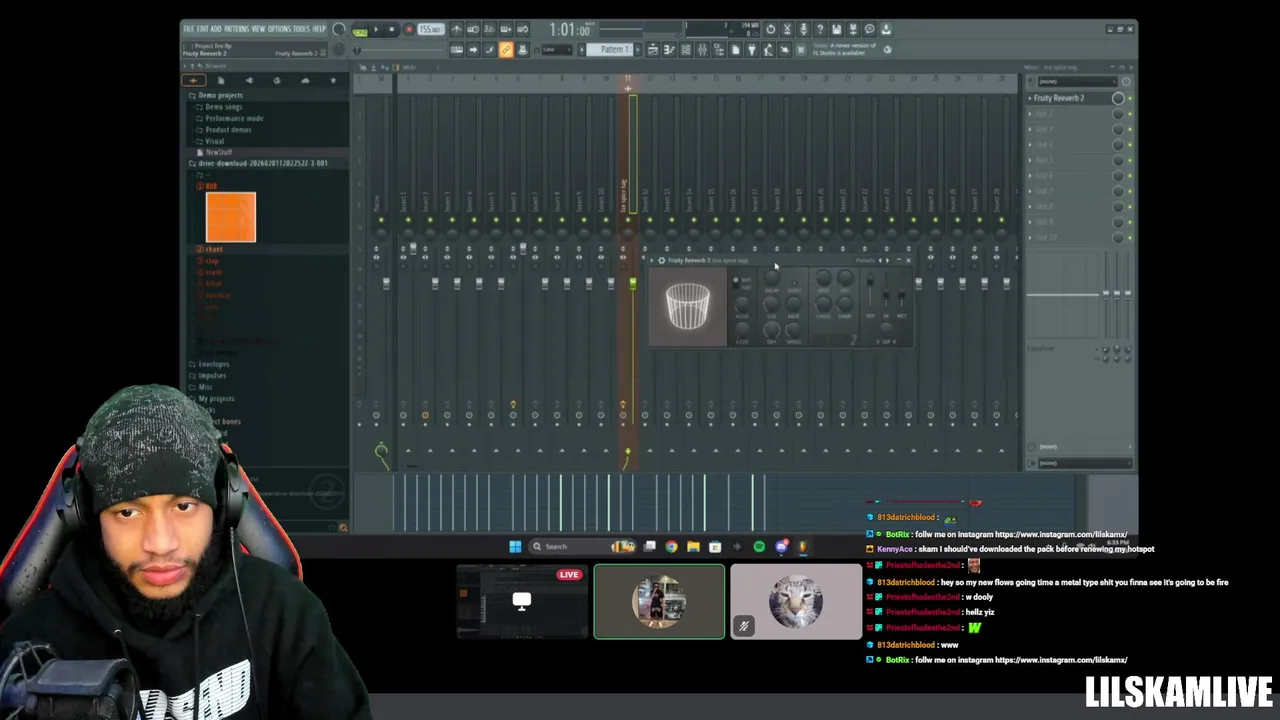Click the save project disk icon
Image resolution: width=1280 pixels, height=720 pixels.
[836, 29]
